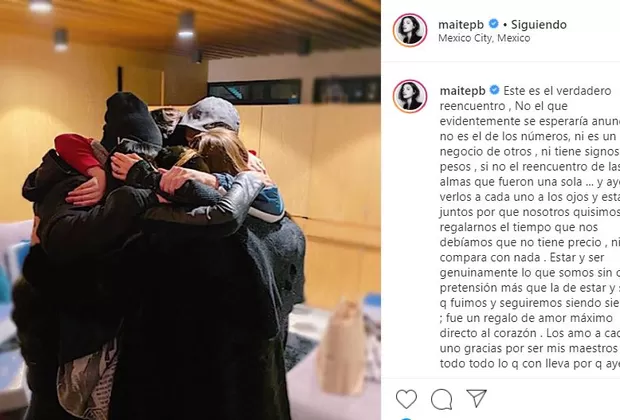Open the maitepb username in the post header

(x=461, y=25)
